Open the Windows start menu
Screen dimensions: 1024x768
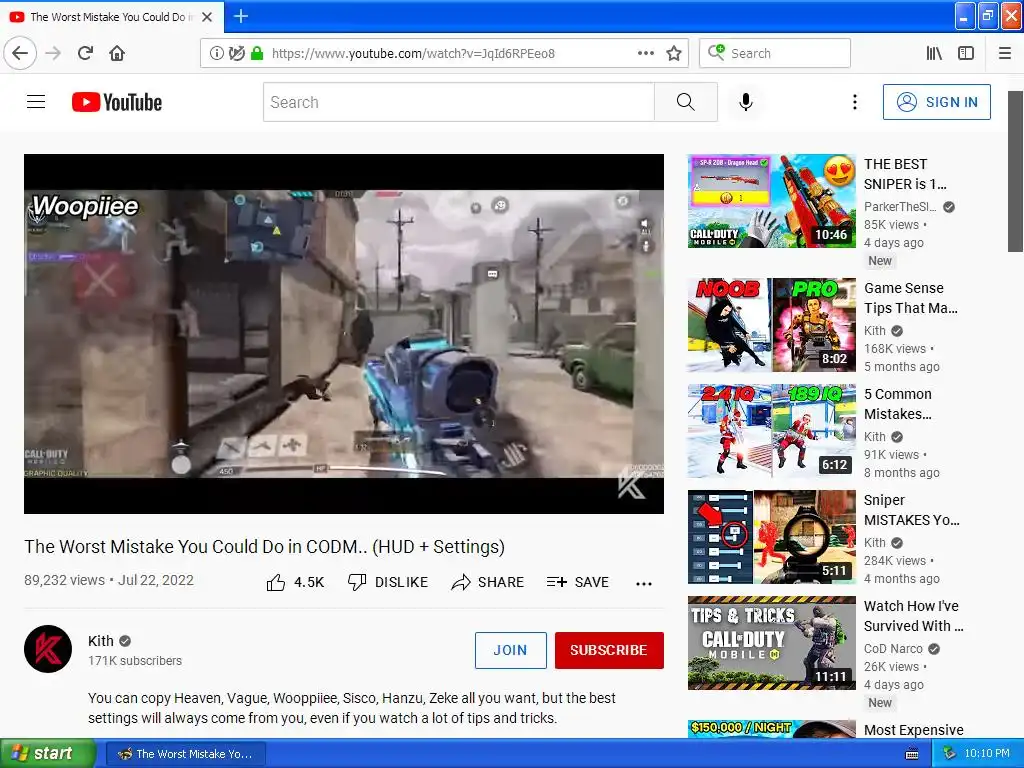[x=48, y=754]
